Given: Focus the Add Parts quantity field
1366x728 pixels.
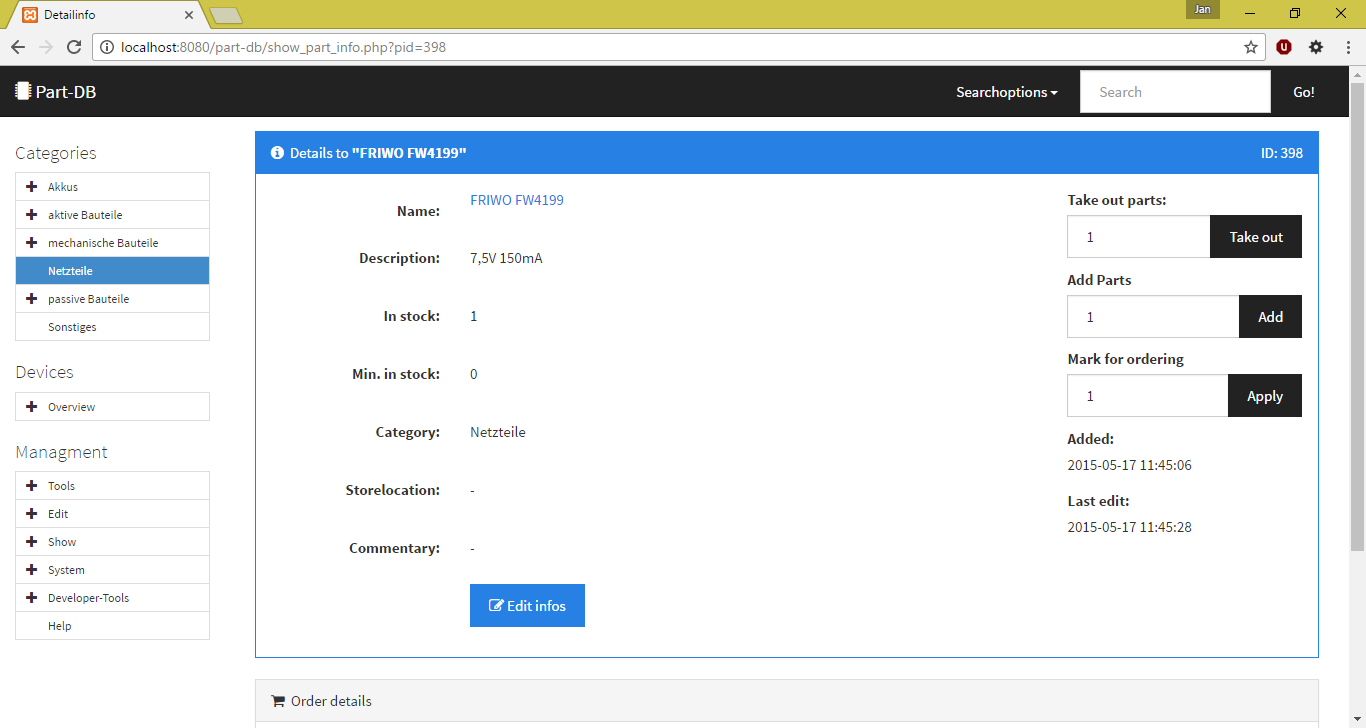Looking at the screenshot, I should click(1153, 317).
